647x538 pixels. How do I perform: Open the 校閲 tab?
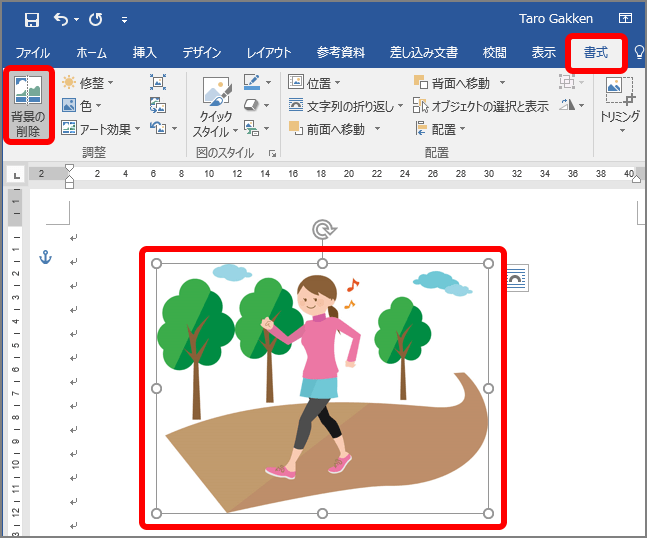pos(494,53)
